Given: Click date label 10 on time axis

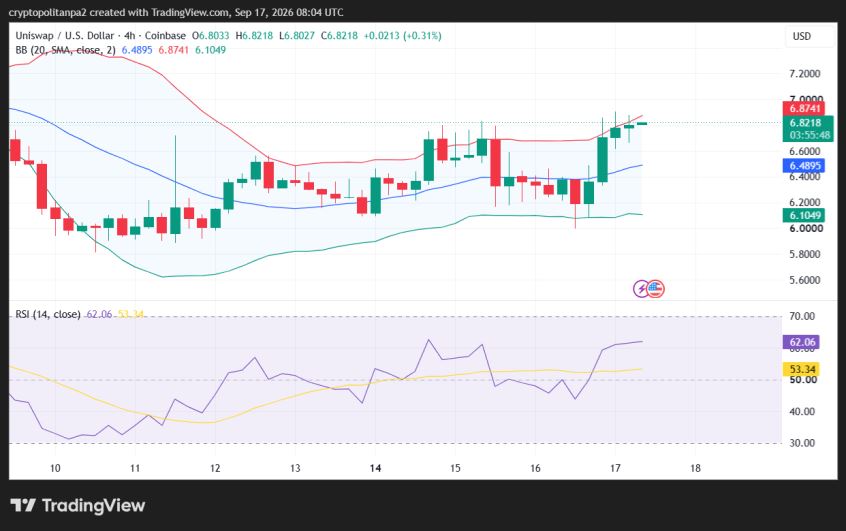Looking at the screenshot, I should click(x=55, y=468).
